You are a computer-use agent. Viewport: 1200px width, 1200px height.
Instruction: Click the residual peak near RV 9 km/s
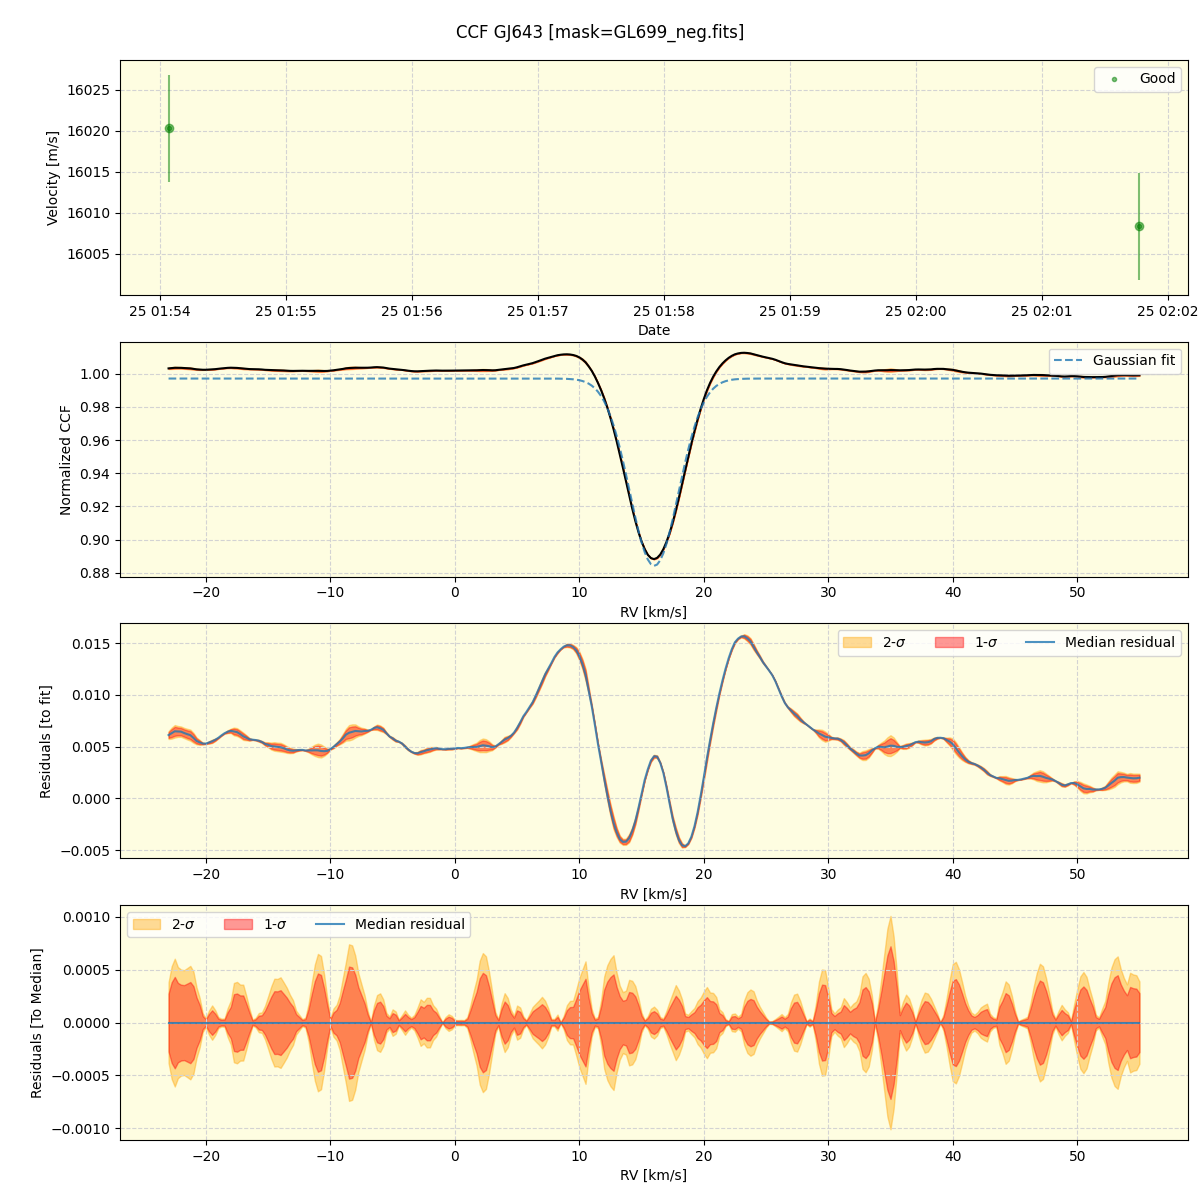(x=569, y=646)
